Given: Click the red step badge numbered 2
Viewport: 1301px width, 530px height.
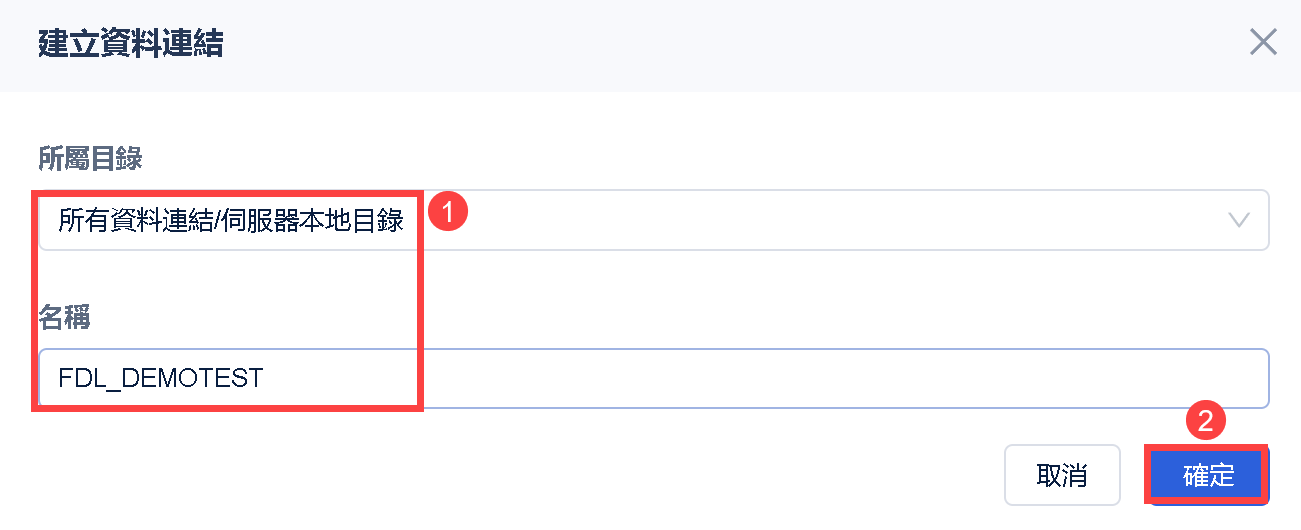Looking at the screenshot, I should [1205, 421].
